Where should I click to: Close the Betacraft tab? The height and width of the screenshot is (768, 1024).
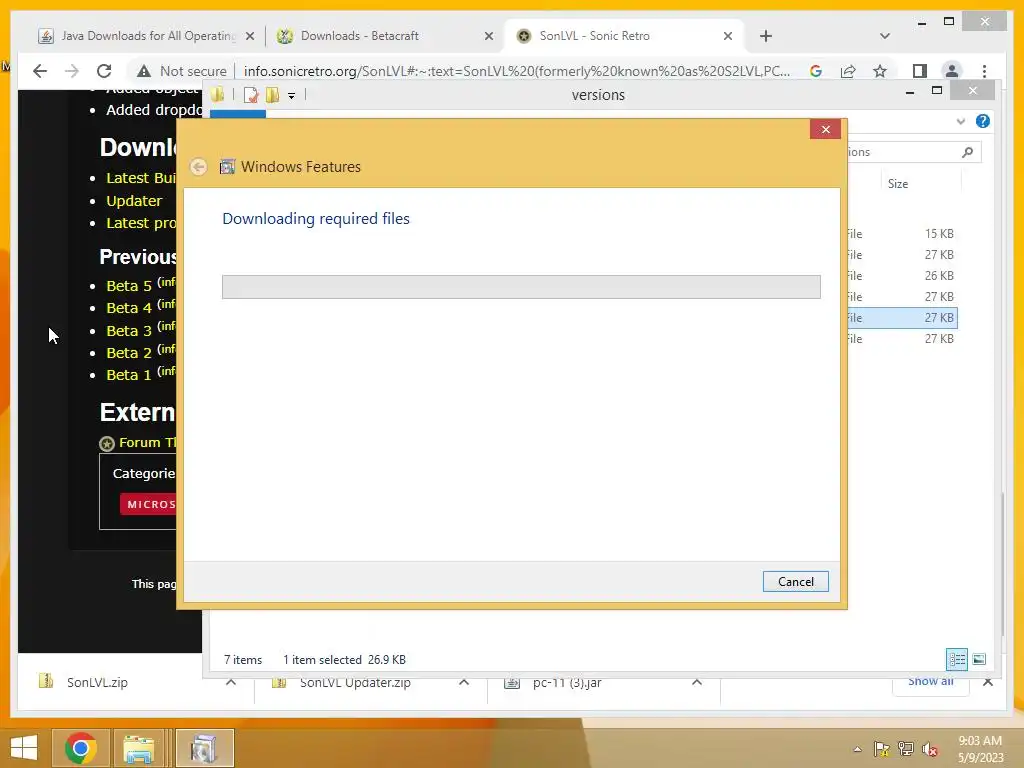click(x=488, y=37)
